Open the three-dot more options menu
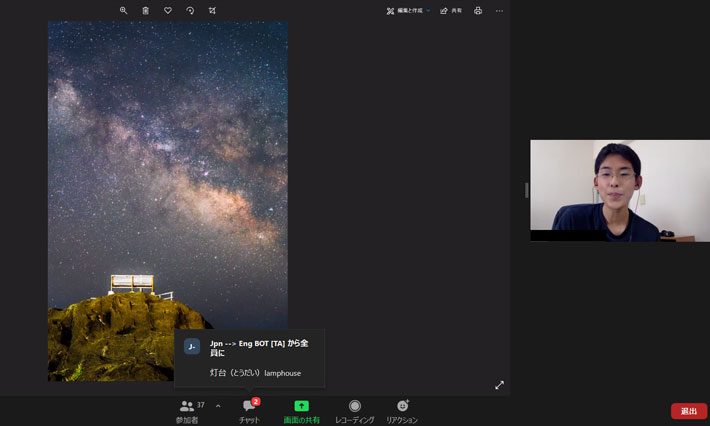 click(500, 10)
